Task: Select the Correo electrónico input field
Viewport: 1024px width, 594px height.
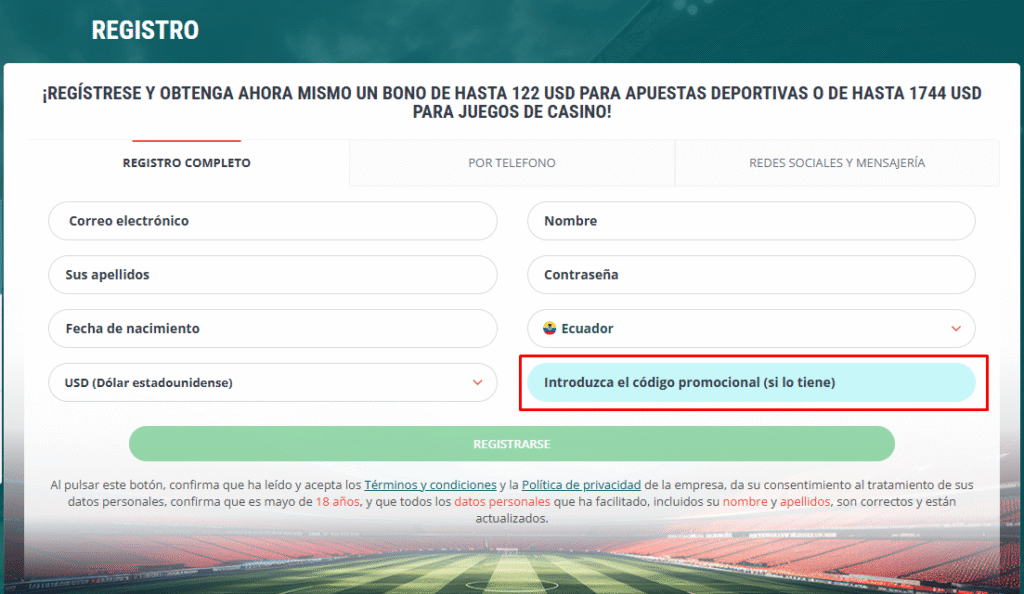Action: coord(273,221)
